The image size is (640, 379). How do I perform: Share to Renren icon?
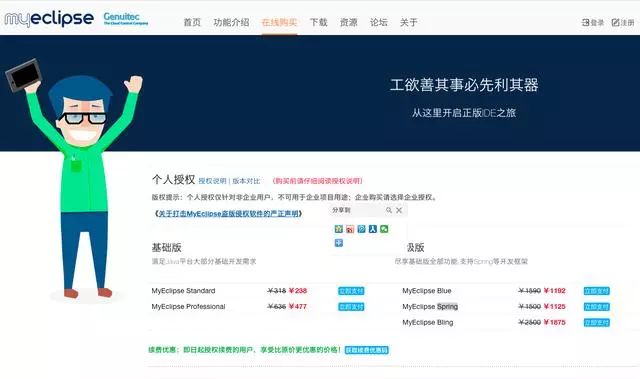pos(373,229)
